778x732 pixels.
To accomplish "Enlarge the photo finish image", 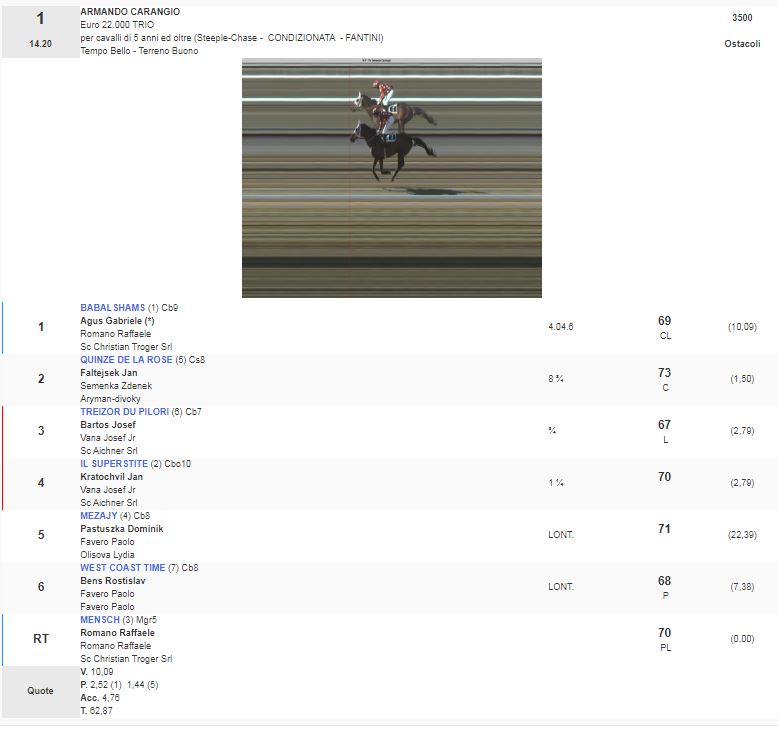I will 391,177.
